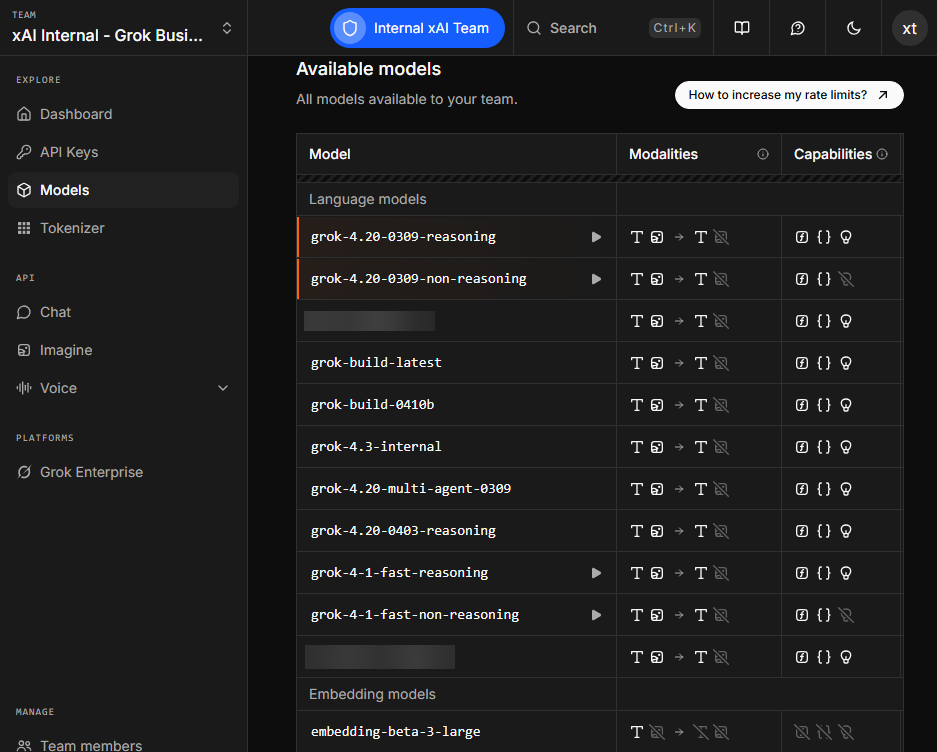Select Models in sidebar
This screenshot has width=937, height=752.
124,190
